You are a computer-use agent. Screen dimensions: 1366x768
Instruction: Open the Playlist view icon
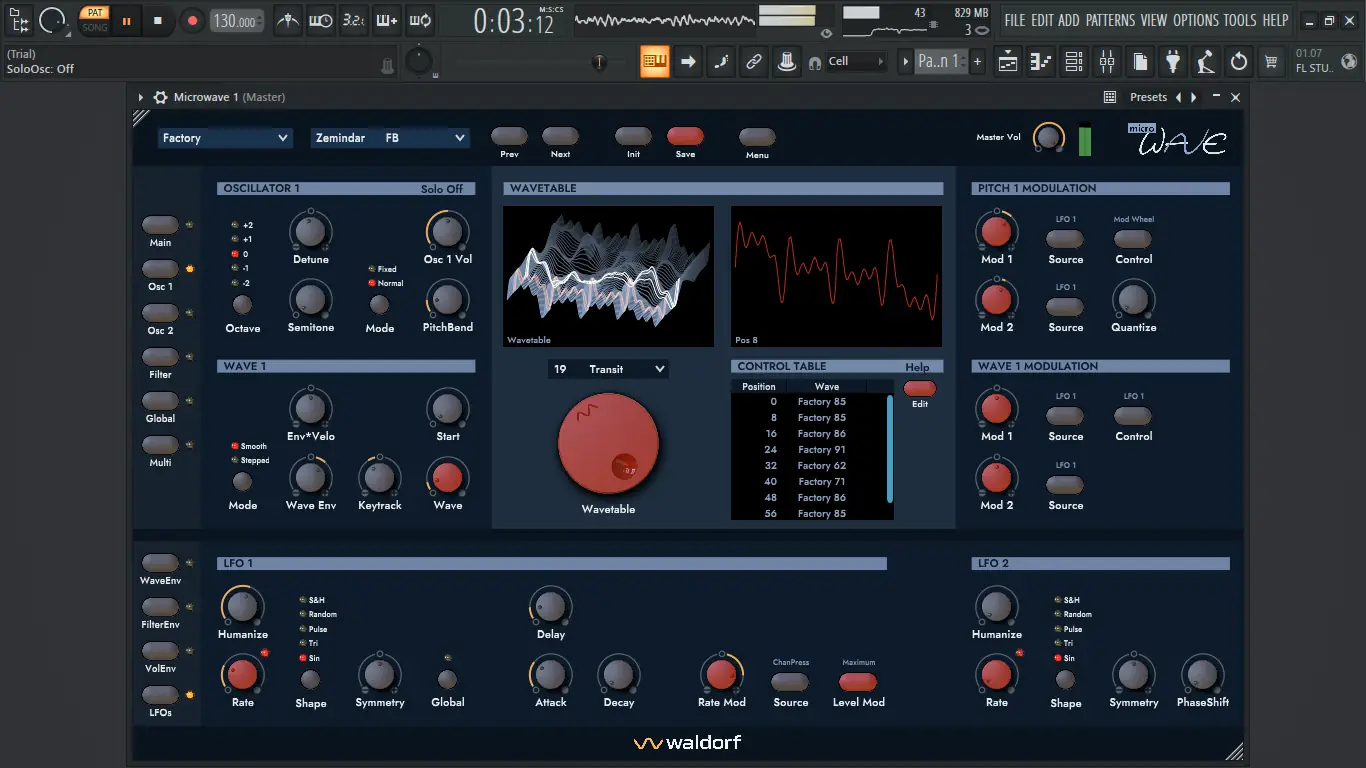1008,62
